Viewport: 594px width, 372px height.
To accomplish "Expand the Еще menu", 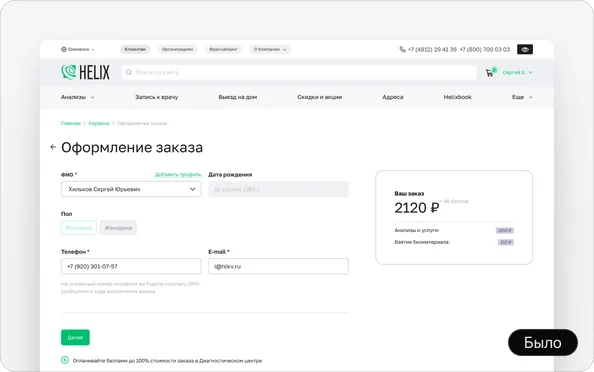I will click(522, 97).
